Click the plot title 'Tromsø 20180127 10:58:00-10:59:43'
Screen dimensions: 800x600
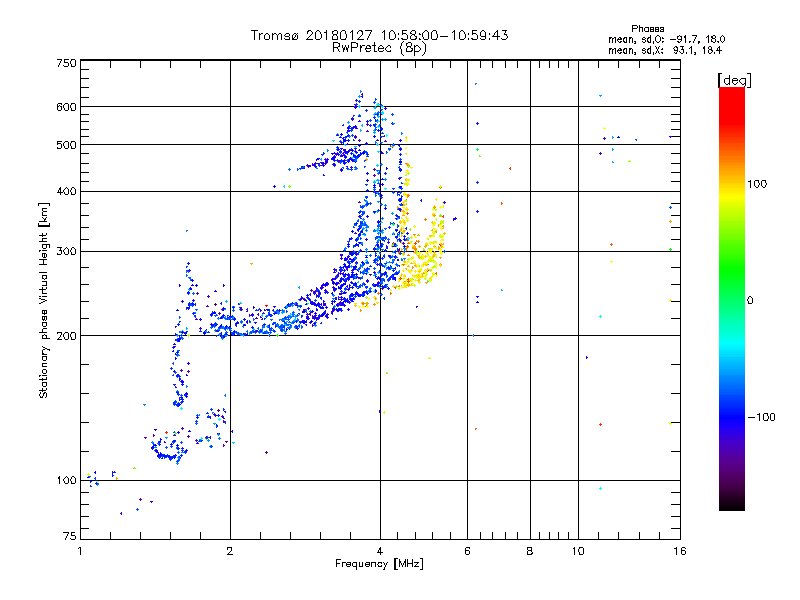[x=379, y=35]
